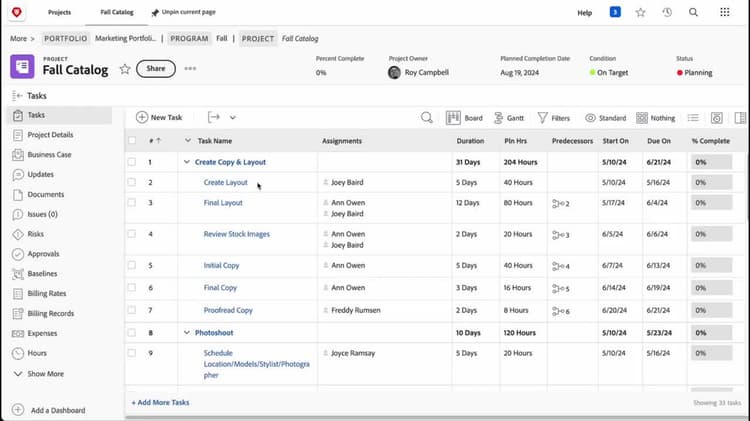Open recent history clock icon in header

666,13
